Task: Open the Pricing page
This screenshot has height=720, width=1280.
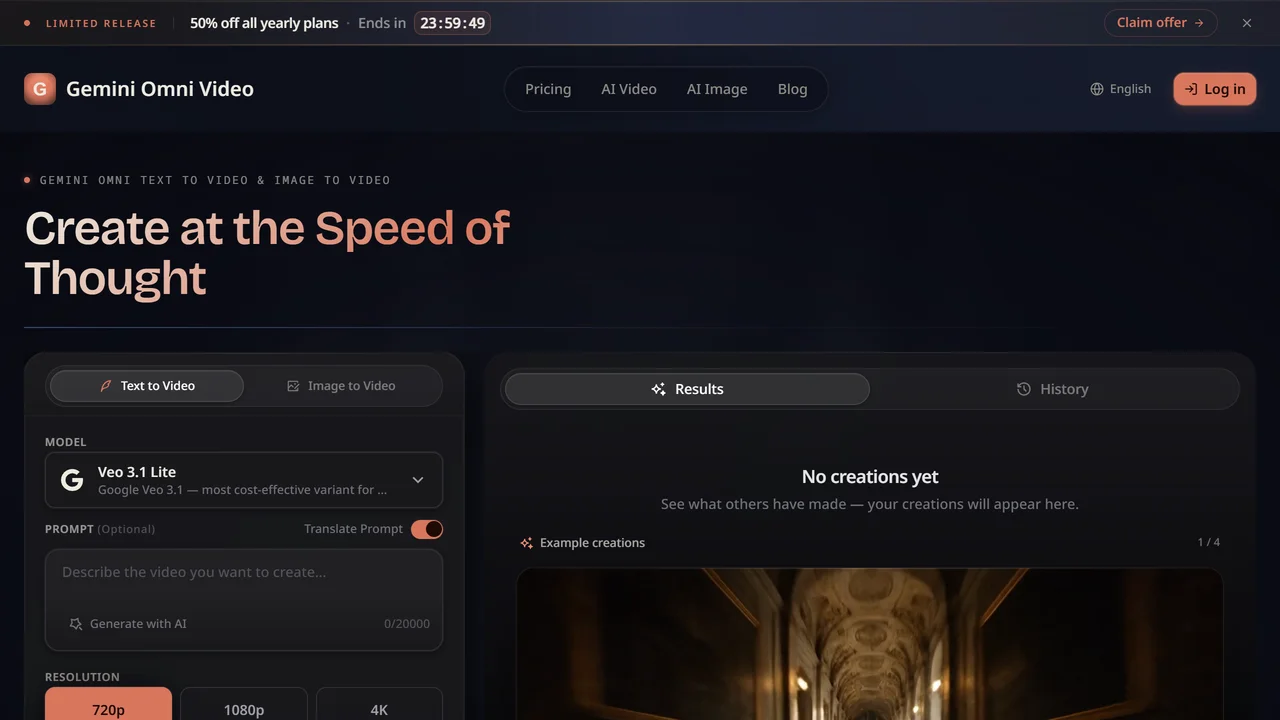Action: point(548,89)
